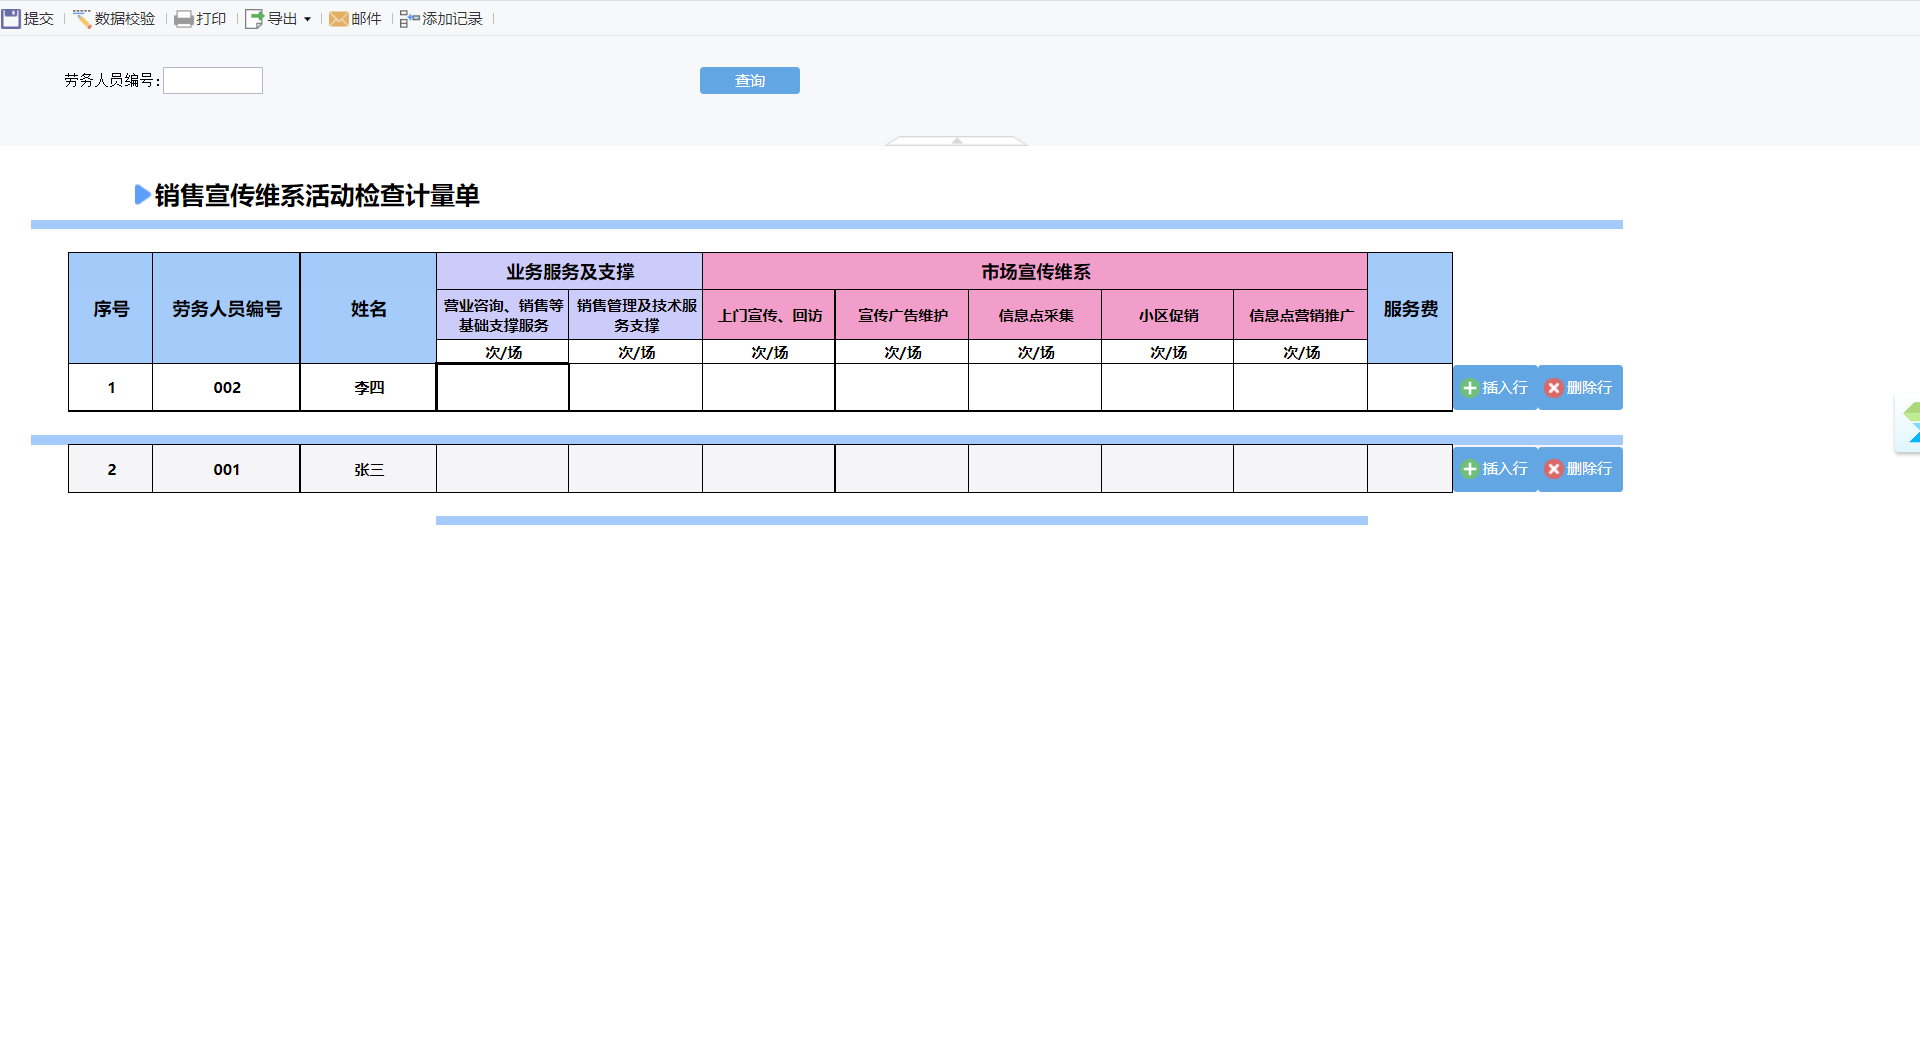The width and height of the screenshot is (1920, 1062).
Task: Click the 查询 query button
Action: 750,81
